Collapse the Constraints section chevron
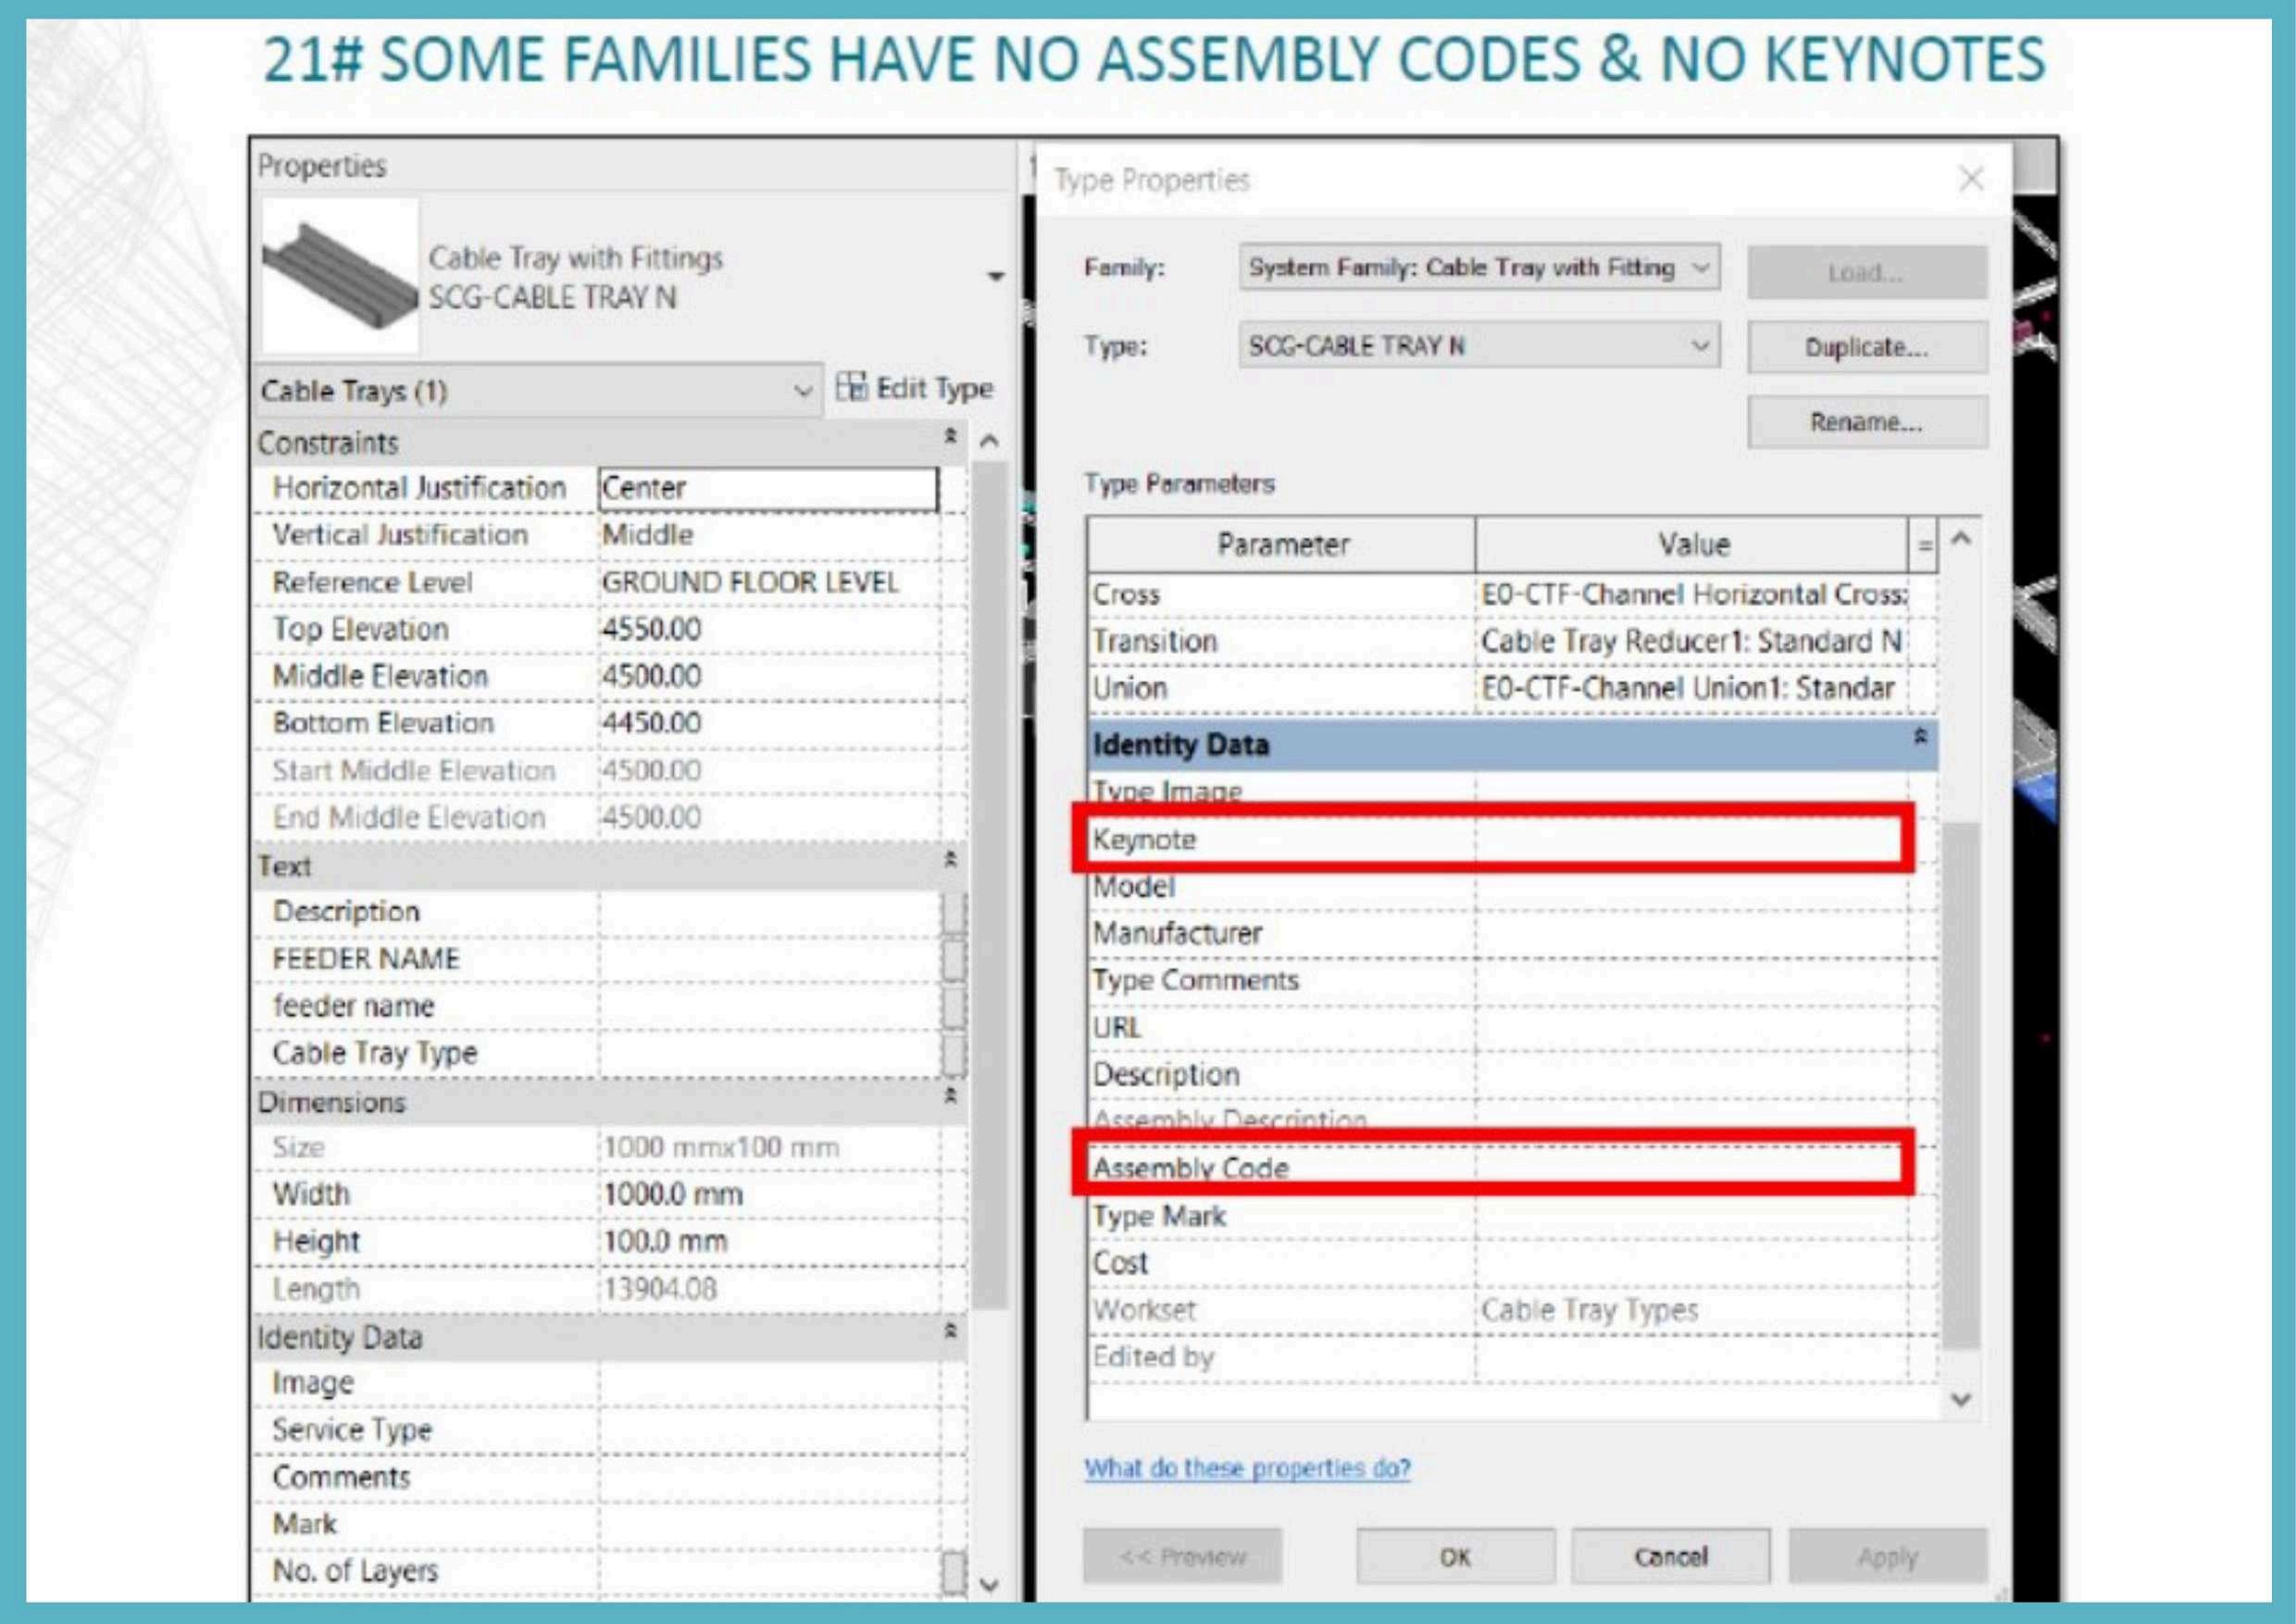 click(950, 437)
